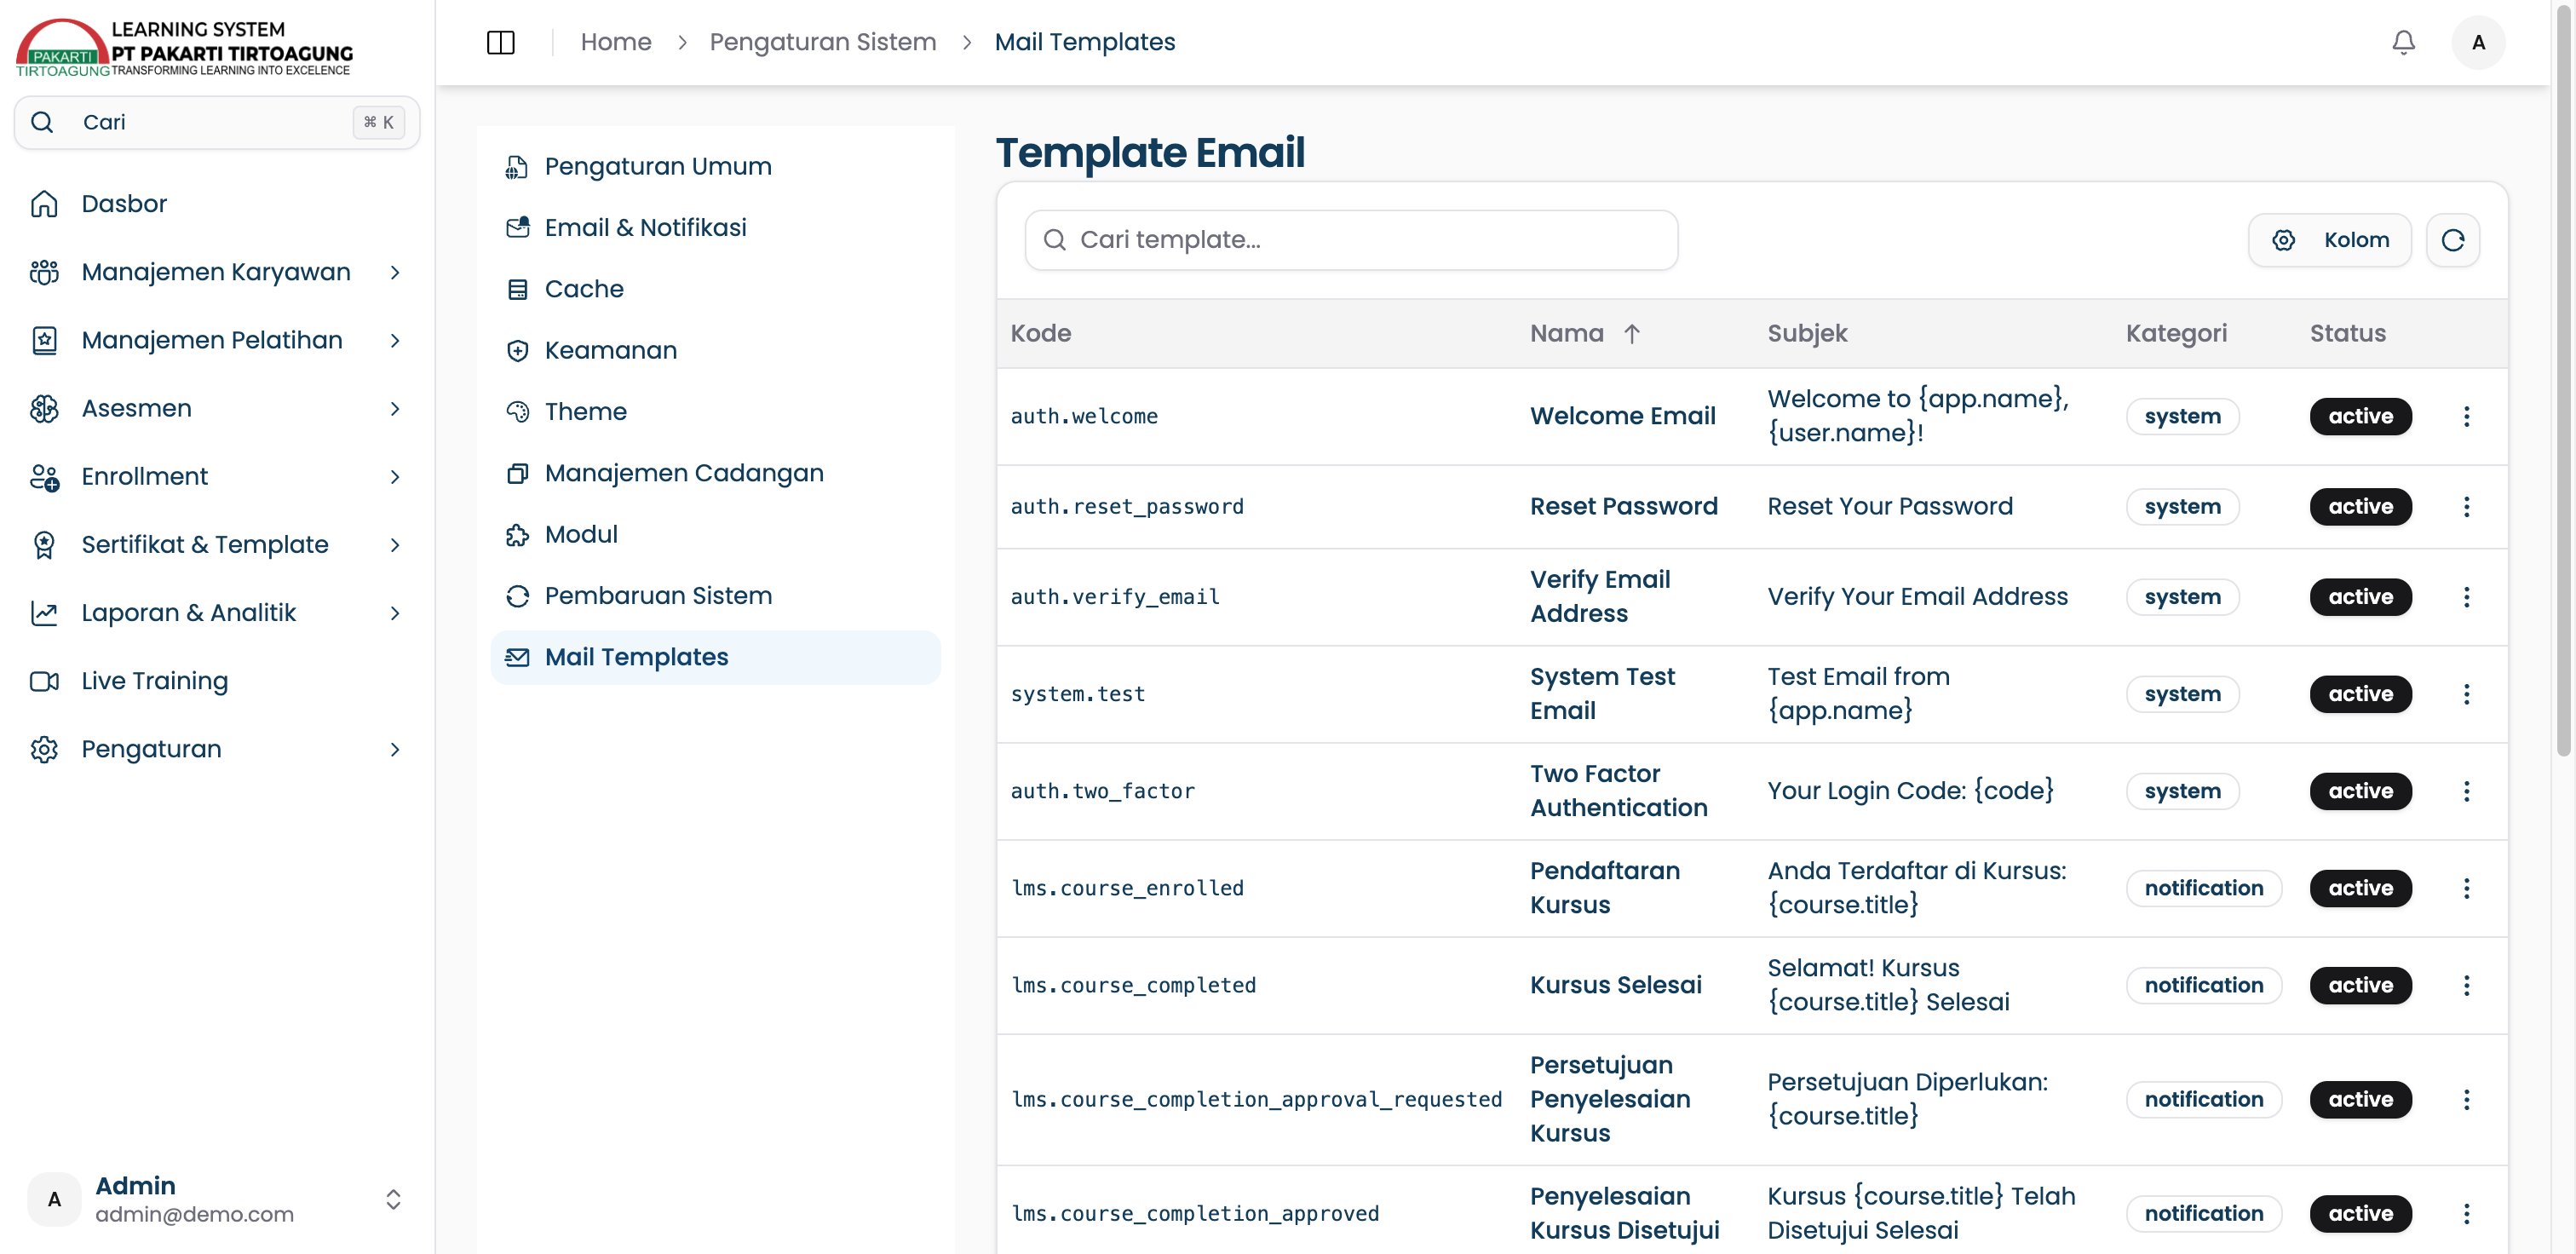Click the Laporan & Analitik chart icon
Image resolution: width=2576 pixels, height=1254 pixels.
click(x=44, y=613)
